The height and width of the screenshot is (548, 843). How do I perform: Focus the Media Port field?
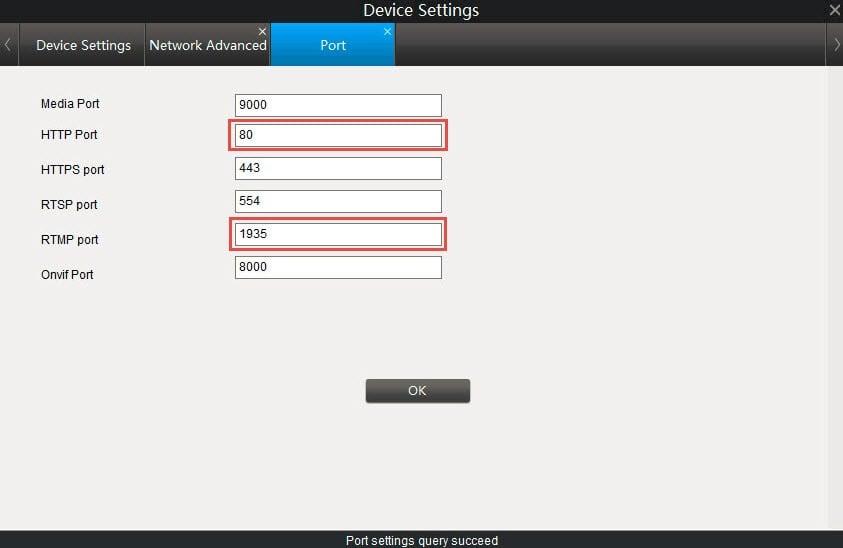[338, 105]
